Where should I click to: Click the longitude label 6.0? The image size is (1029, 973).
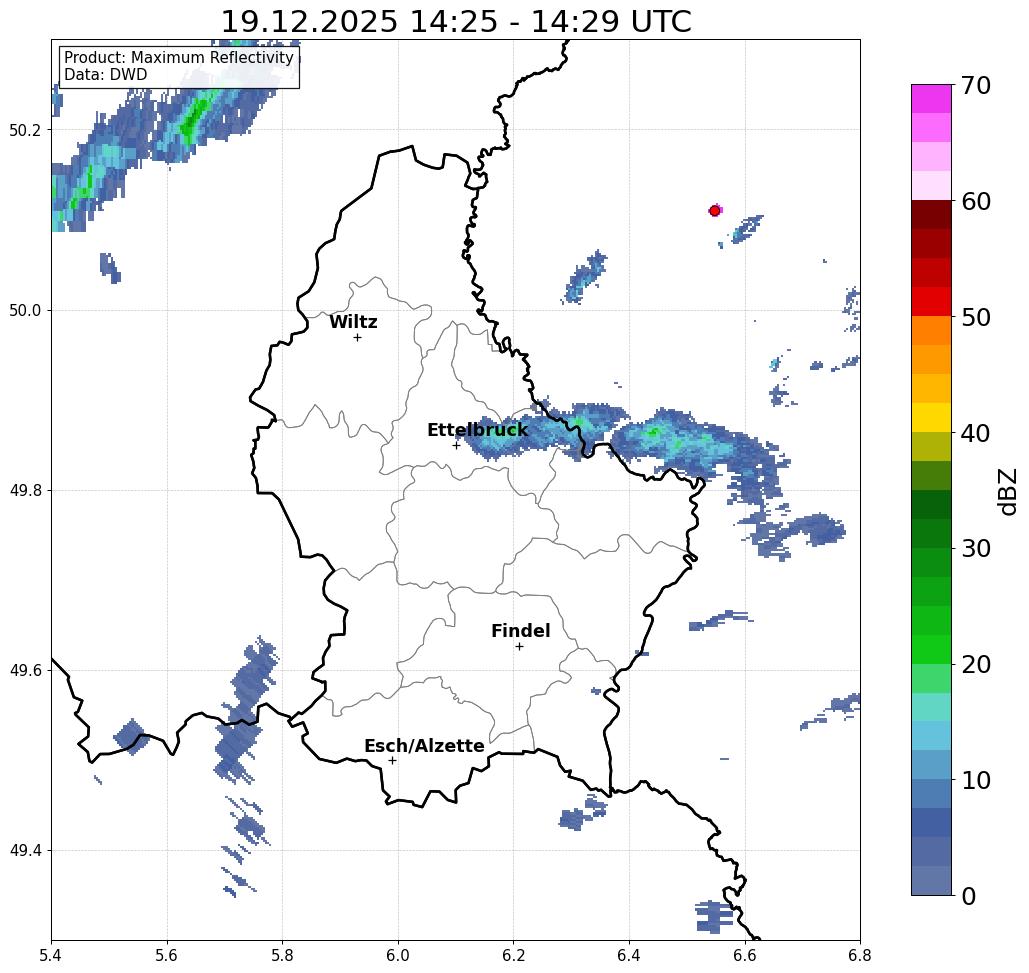pos(398,955)
